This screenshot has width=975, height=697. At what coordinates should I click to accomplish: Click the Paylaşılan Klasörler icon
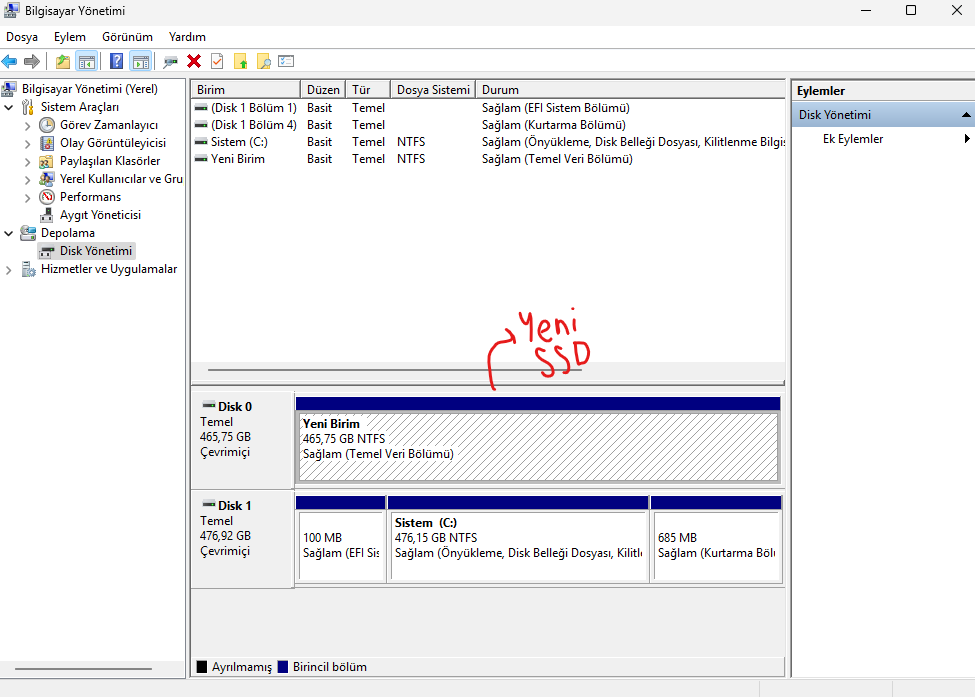[x=46, y=162]
